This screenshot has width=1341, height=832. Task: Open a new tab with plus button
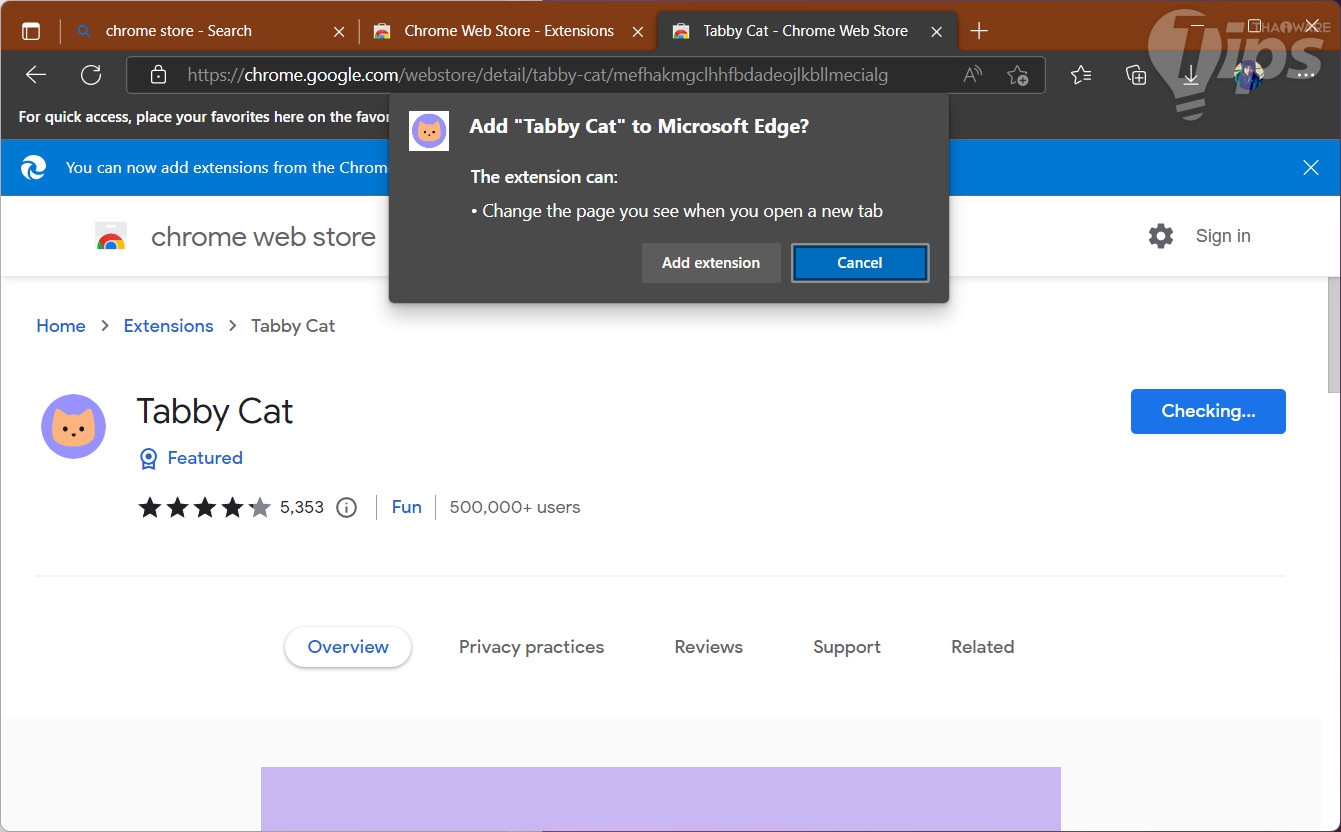click(979, 31)
